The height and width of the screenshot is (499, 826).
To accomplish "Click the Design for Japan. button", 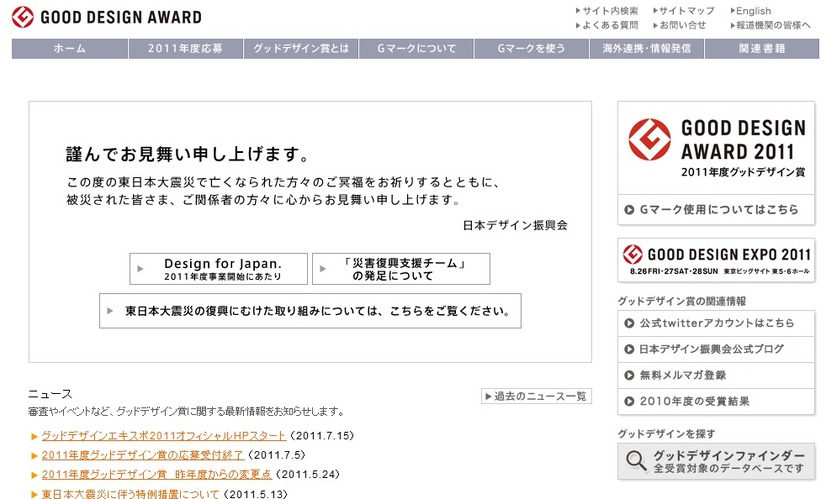I will point(219,269).
